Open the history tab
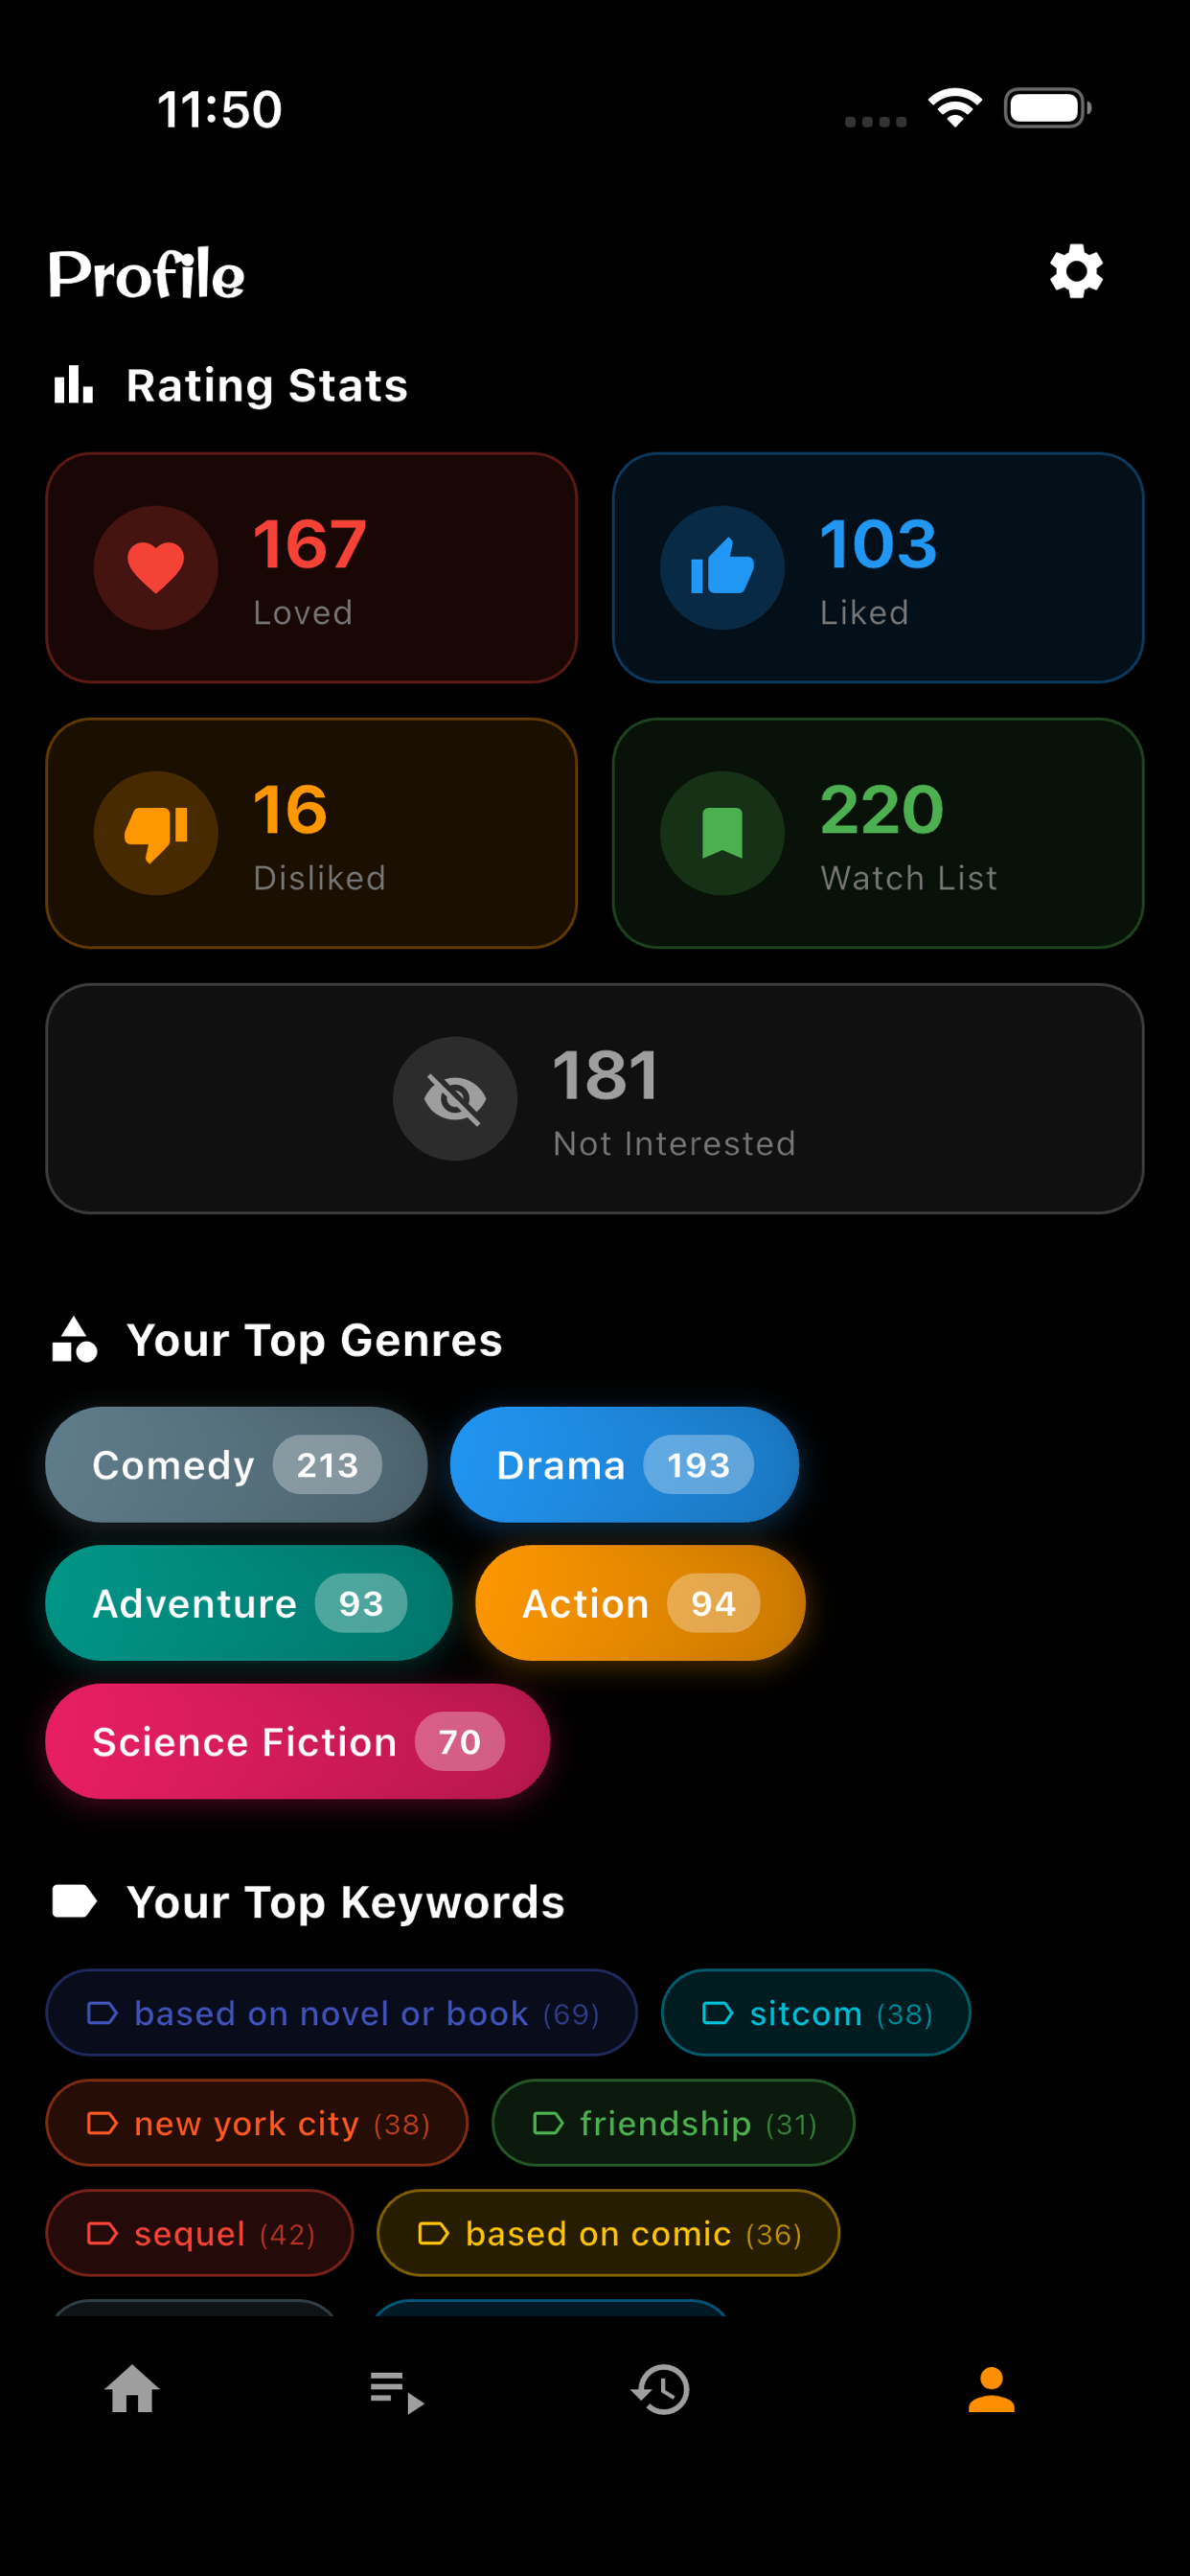The width and height of the screenshot is (1190, 2576). [661, 2389]
